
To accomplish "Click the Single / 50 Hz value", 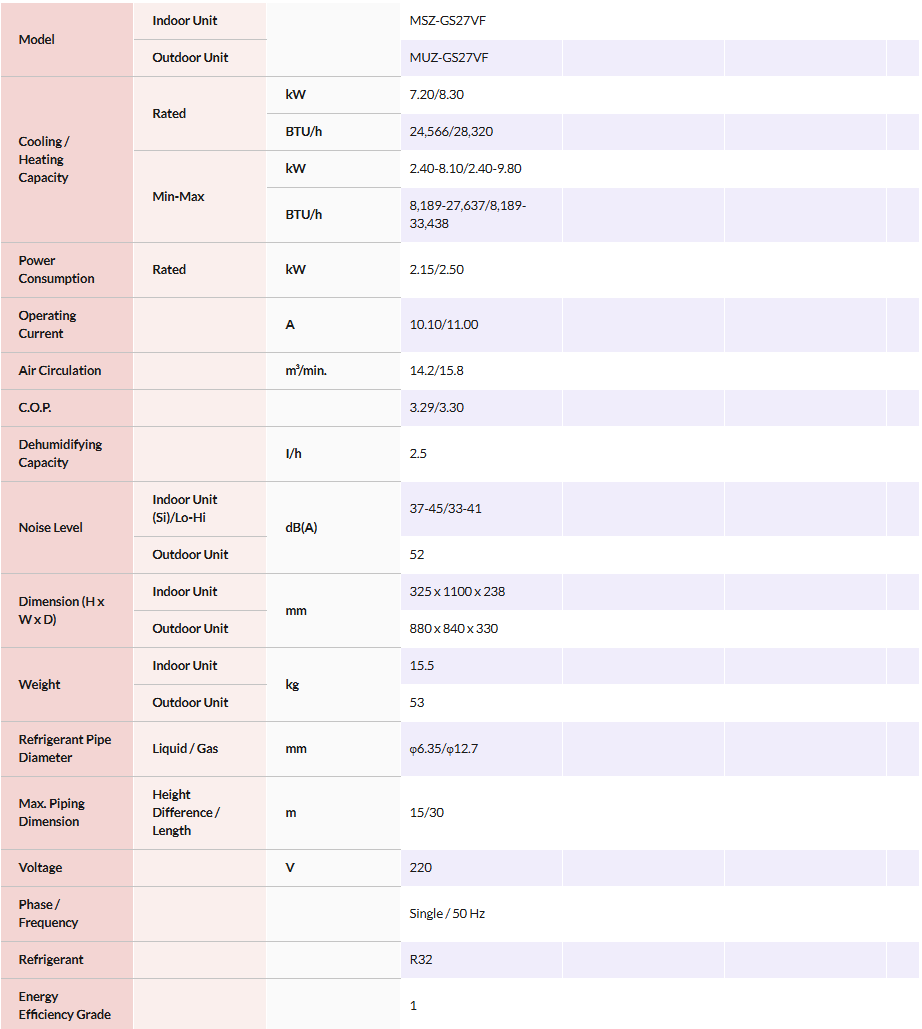I will coord(447,914).
